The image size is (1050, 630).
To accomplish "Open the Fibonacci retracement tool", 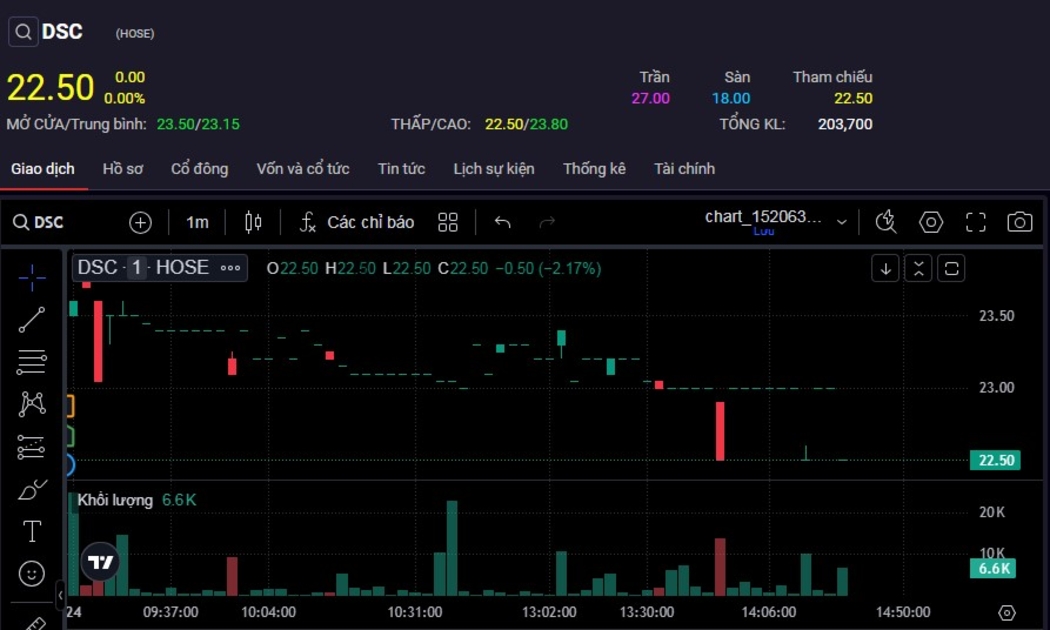I will (32, 361).
